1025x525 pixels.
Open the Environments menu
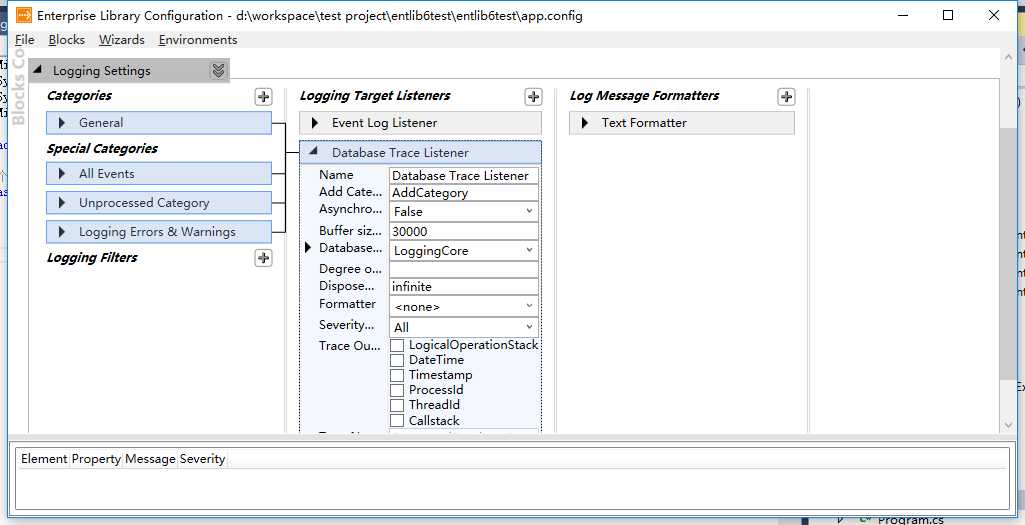point(198,39)
